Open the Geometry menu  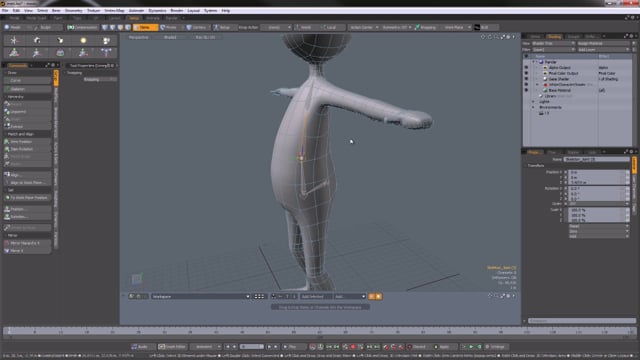coord(73,11)
